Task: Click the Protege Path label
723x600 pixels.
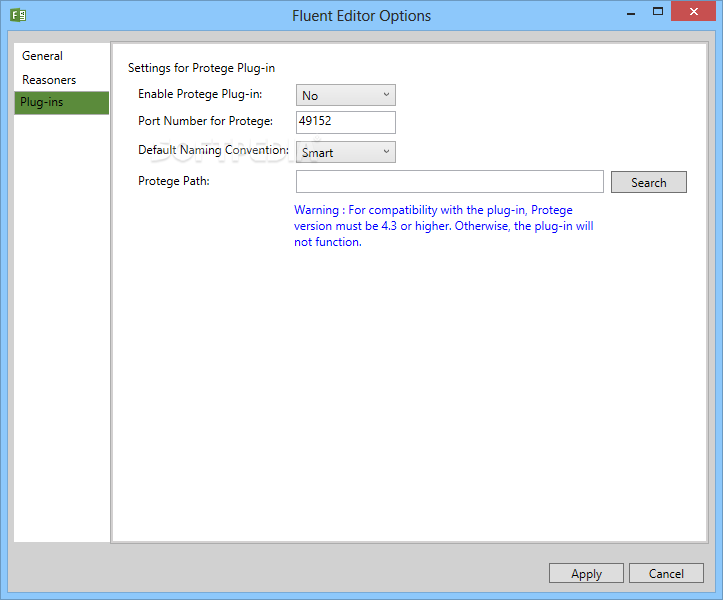Action: tap(174, 181)
